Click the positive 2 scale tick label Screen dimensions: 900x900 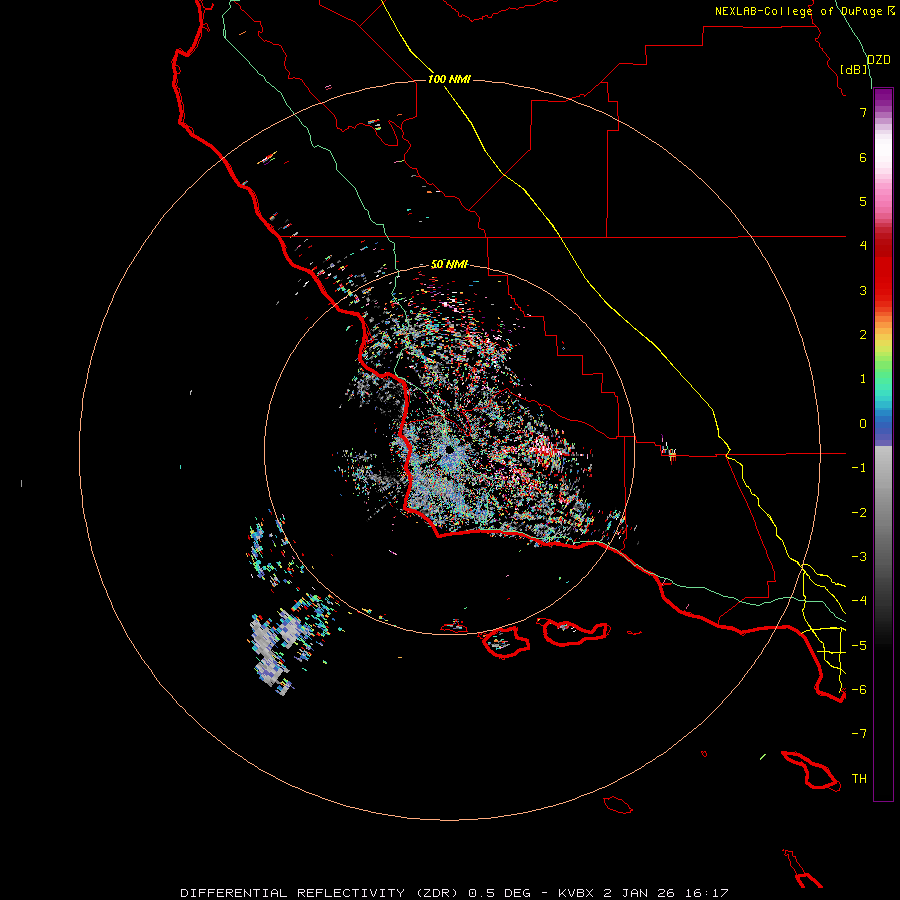863,335
